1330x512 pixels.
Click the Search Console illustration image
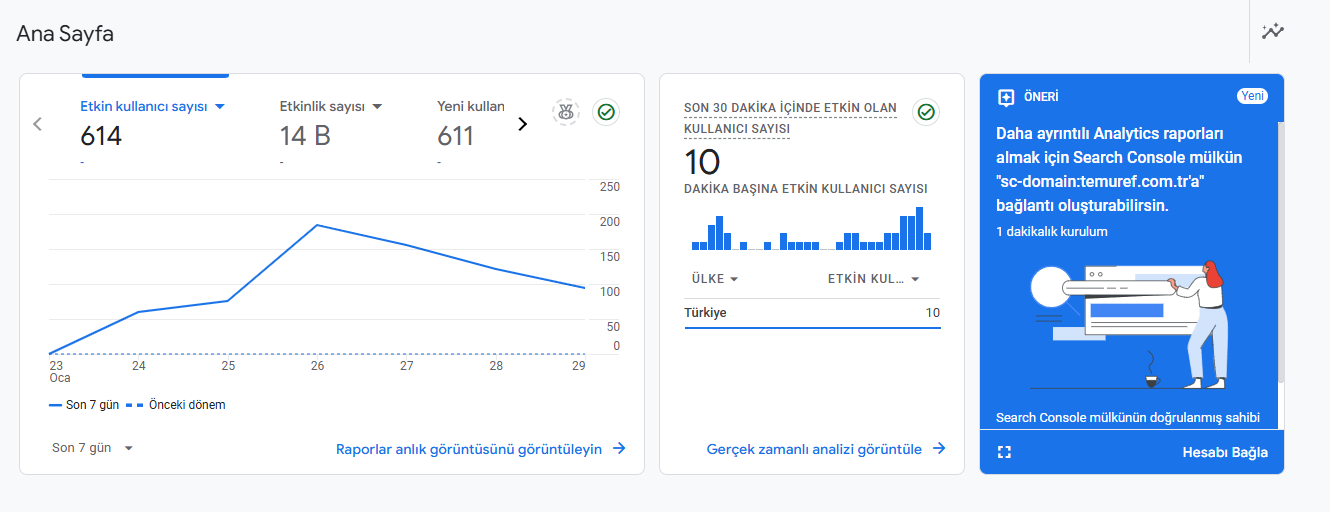(x=1128, y=325)
